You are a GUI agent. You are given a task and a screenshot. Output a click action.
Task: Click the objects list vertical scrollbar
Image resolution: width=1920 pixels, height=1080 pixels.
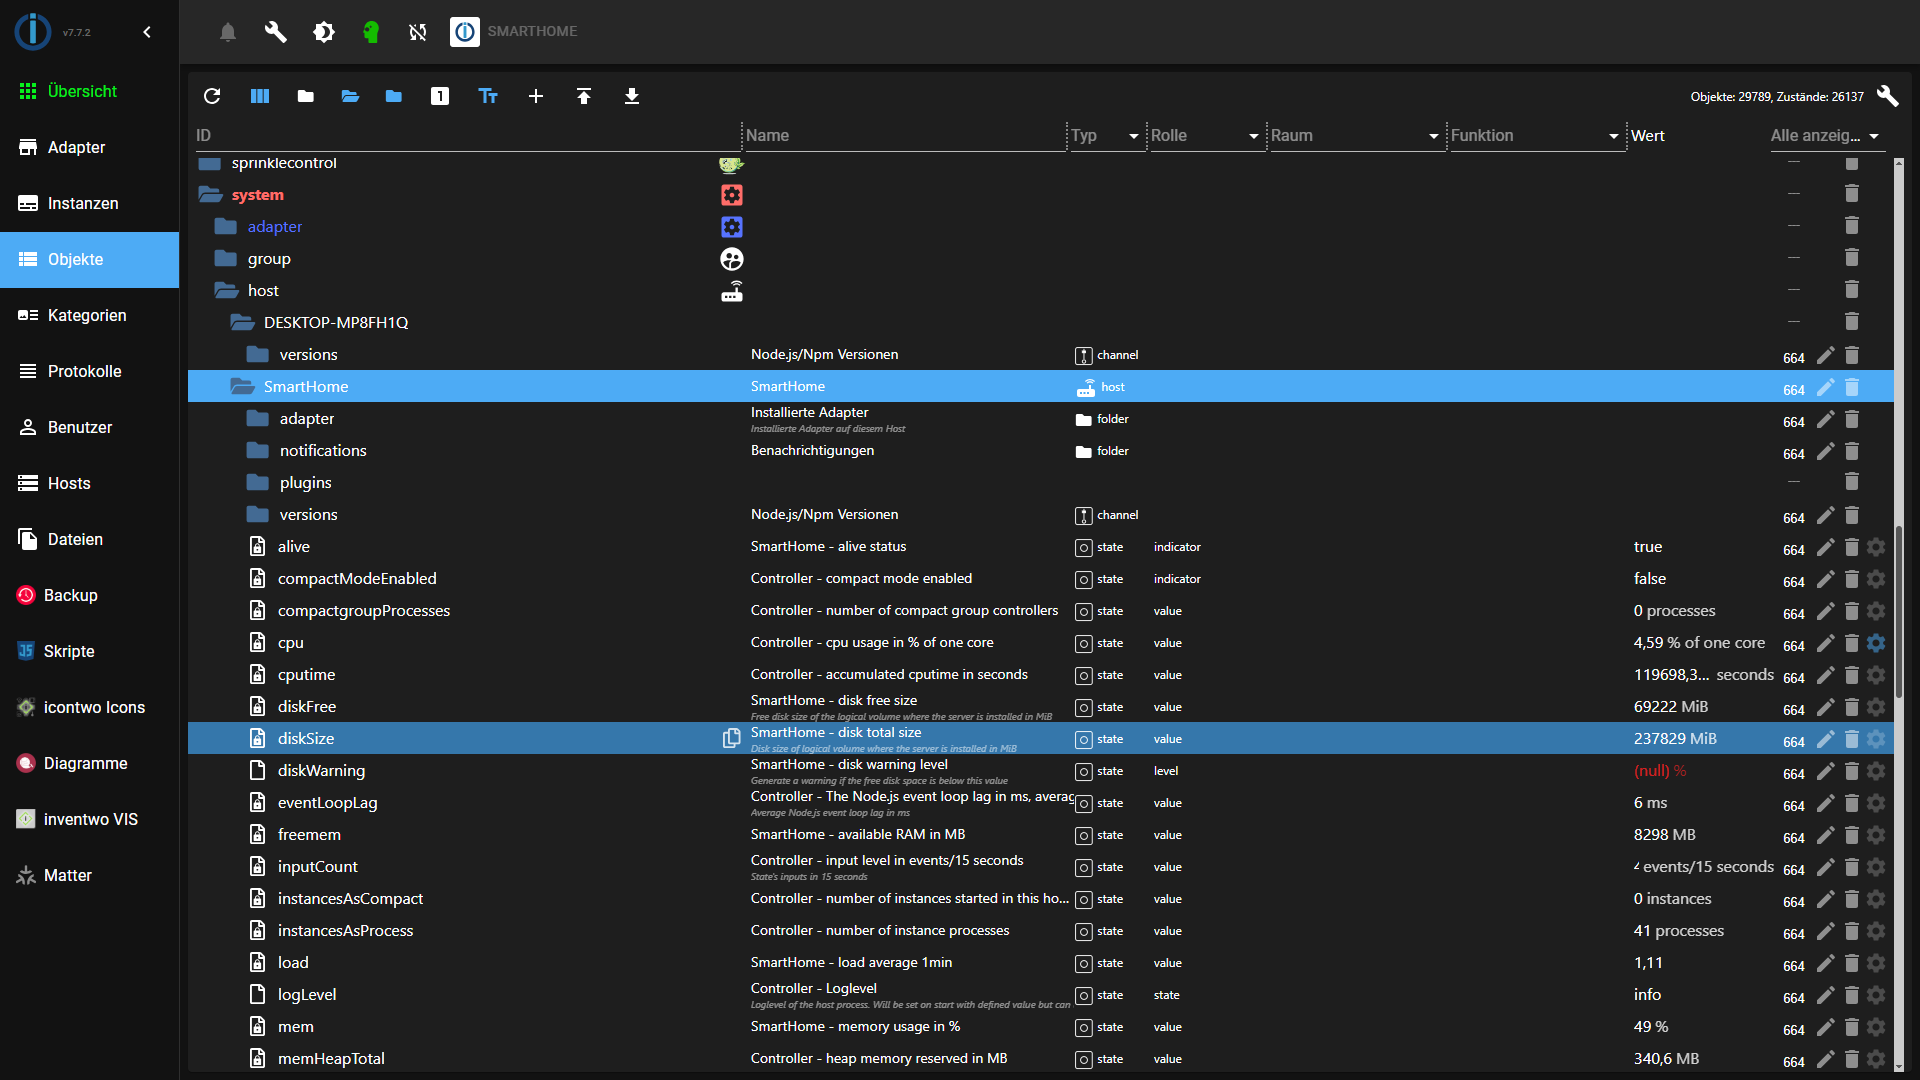tap(1898, 610)
